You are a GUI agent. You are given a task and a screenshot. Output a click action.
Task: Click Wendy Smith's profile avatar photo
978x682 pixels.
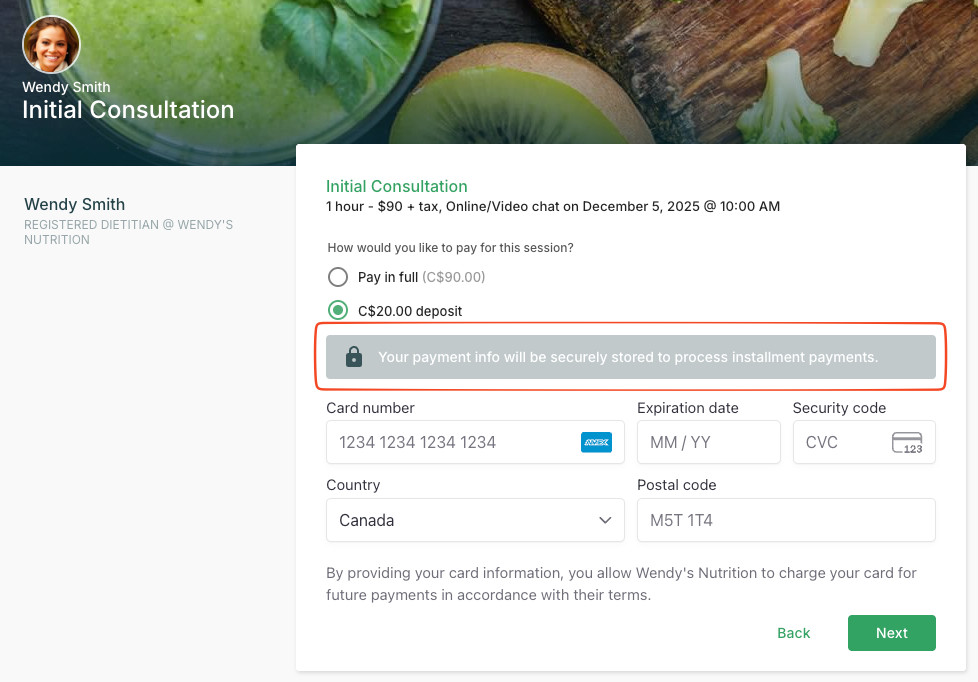(51, 45)
